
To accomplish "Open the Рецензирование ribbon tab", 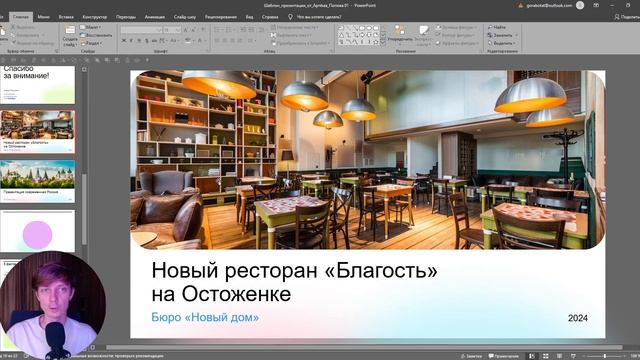I will tap(221, 17).
